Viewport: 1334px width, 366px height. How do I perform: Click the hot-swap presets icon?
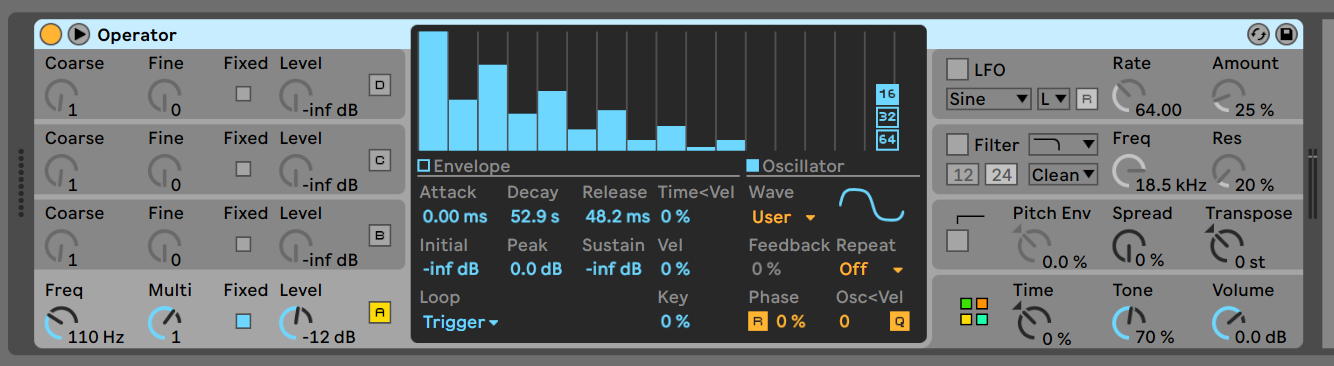(x=1259, y=35)
